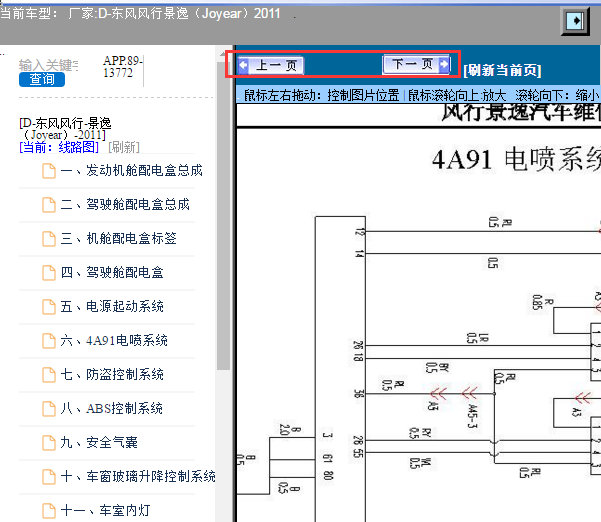The height and width of the screenshot is (522, 601).
Task: Click document icon beside 二、驾驶舱配电盒总成
Action: tap(49, 205)
